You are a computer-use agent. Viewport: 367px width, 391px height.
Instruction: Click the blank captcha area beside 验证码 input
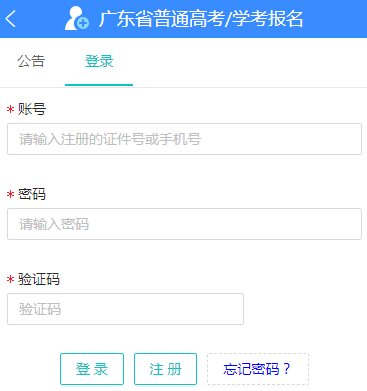[303, 309]
